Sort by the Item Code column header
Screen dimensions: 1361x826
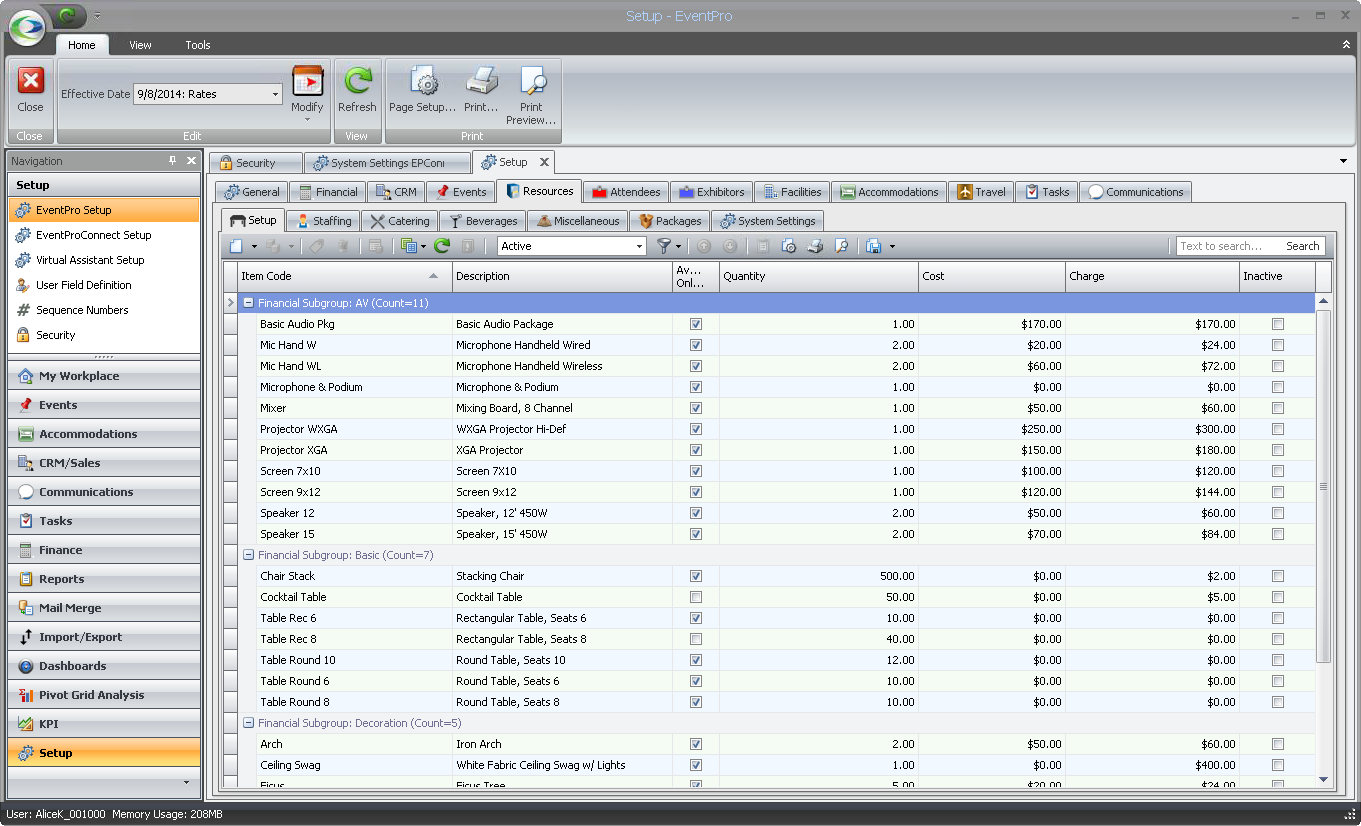pyautogui.click(x=345, y=276)
